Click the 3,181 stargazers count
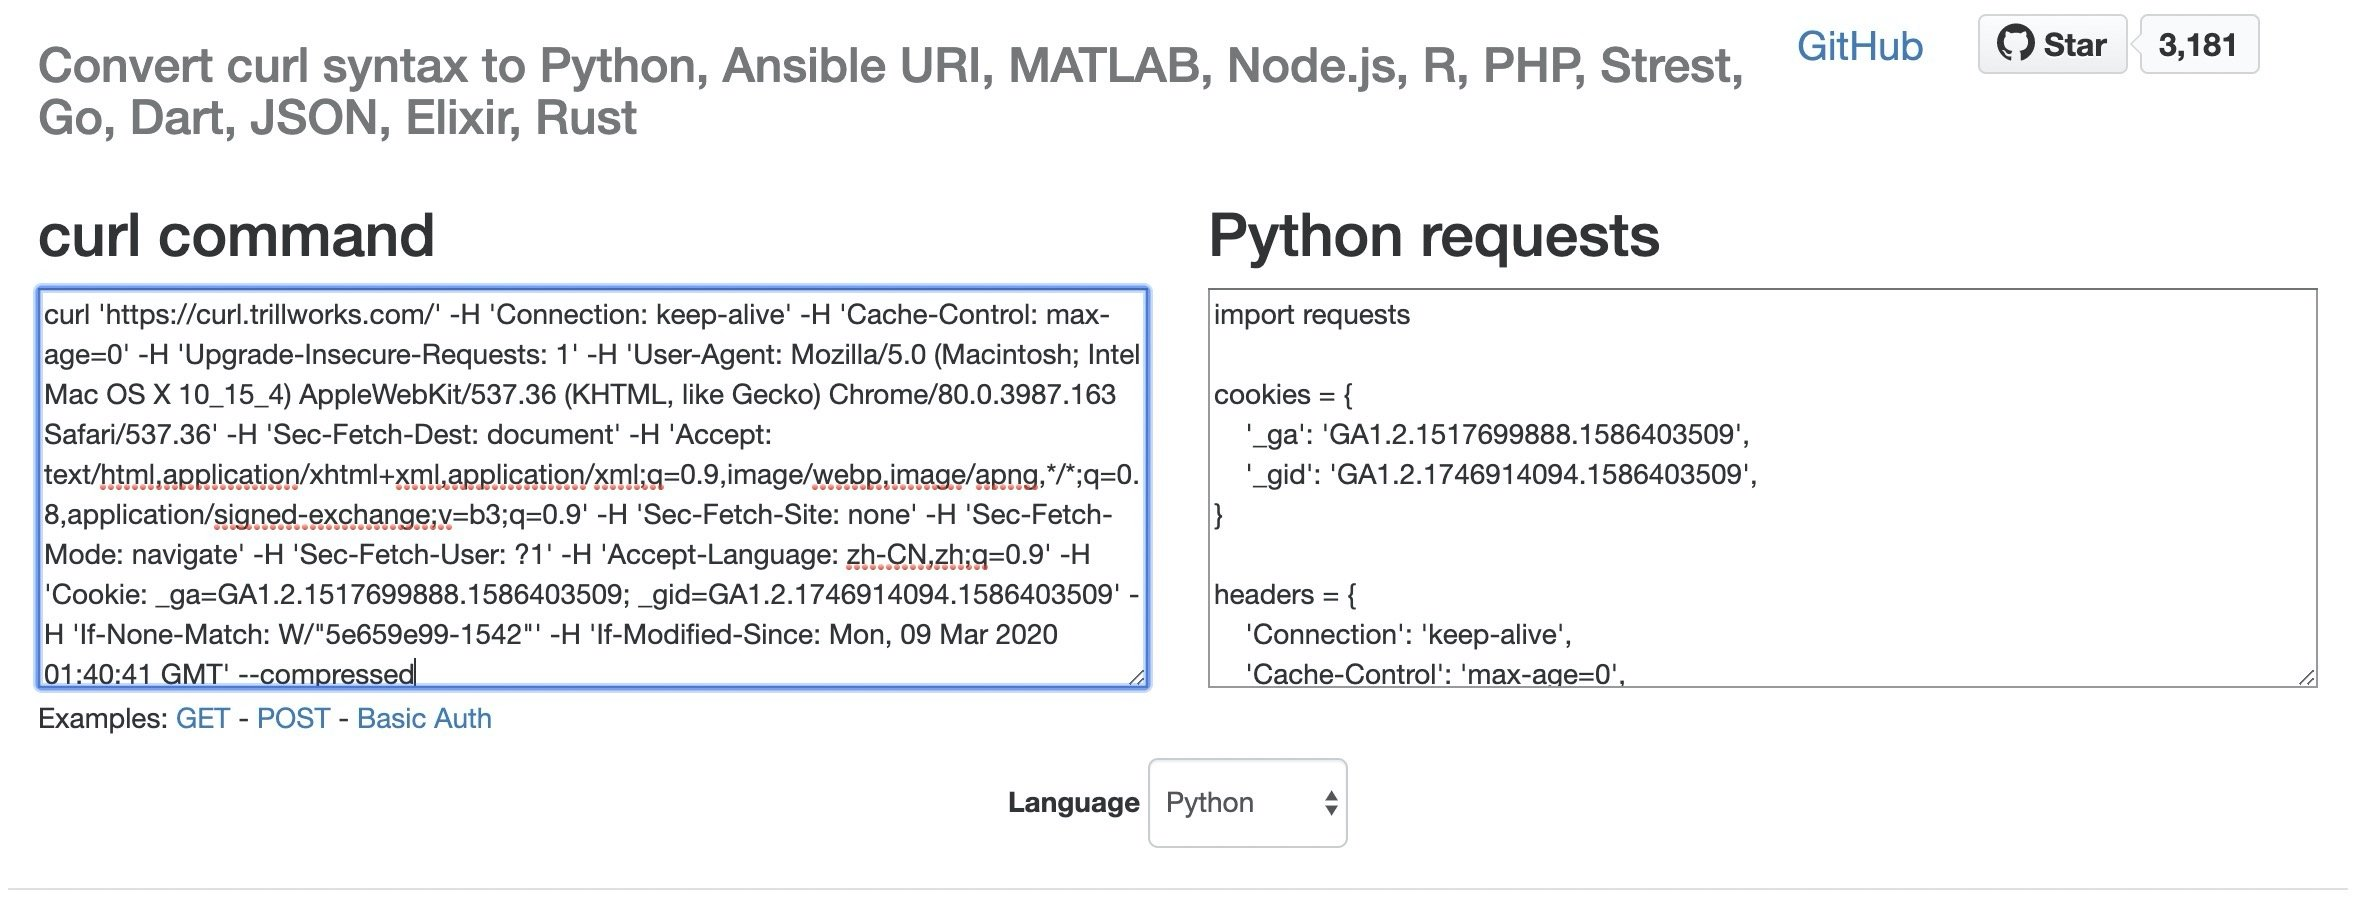This screenshot has height=904, width=2354. pyautogui.click(x=2197, y=45)
